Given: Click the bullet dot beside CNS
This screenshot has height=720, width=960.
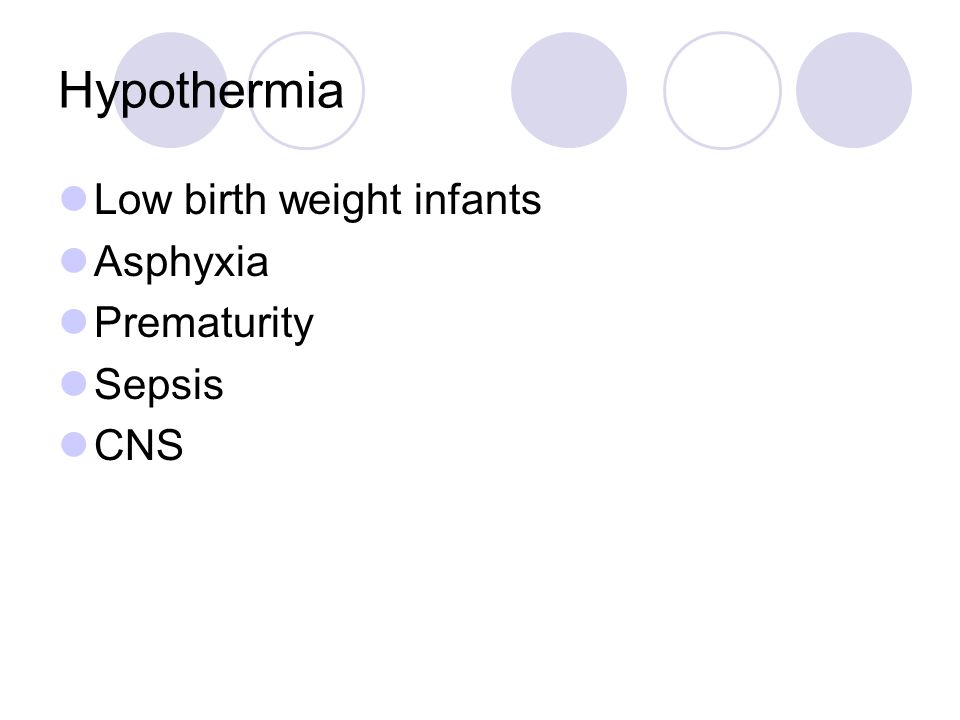Looking at the screenshot, I should tap(73, 444).
